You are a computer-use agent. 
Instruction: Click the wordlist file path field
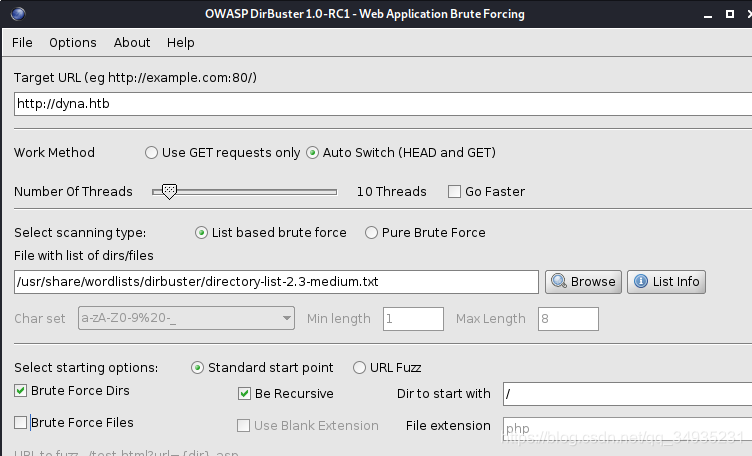click(276, 282)
